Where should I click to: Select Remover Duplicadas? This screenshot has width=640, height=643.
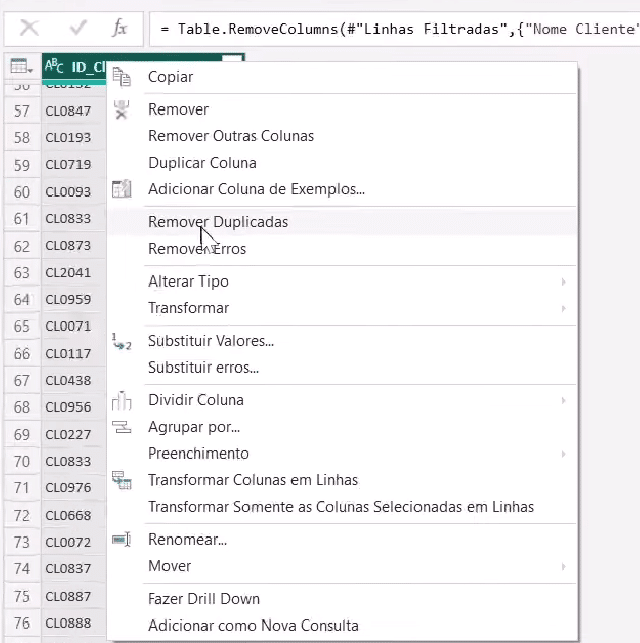click(x=218, y=222)
